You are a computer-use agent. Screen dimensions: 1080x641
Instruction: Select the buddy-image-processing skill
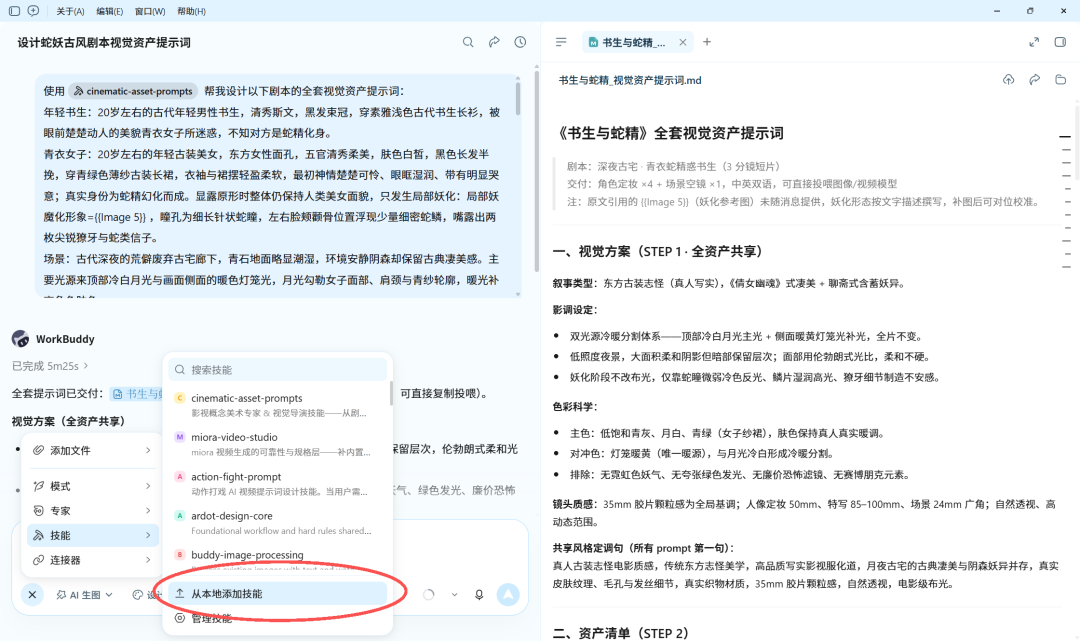click(x=278, y=560)
